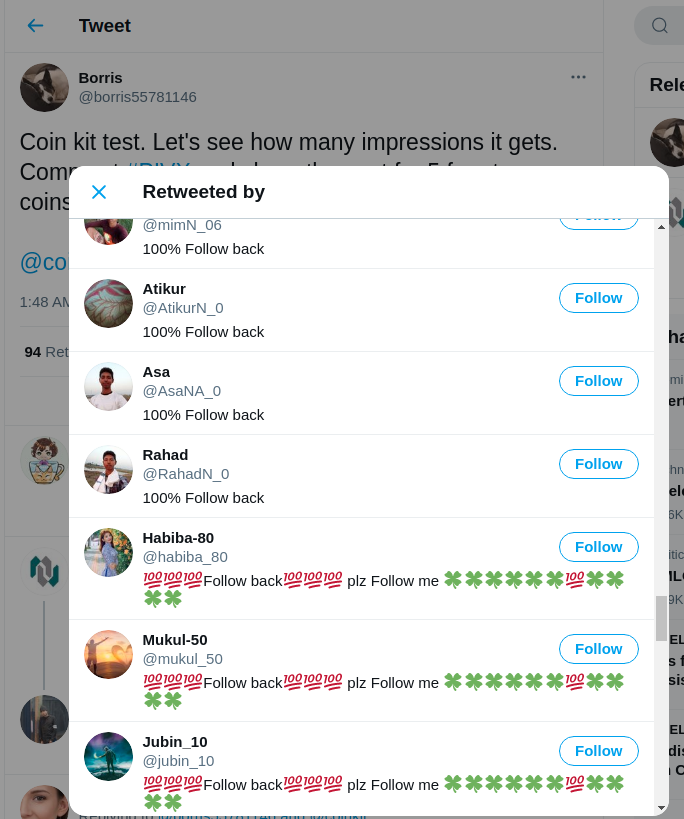Click the scrollbar down arrow in the dialog
Viewport: 684px width, 819px height.
[x=662, y=809]
